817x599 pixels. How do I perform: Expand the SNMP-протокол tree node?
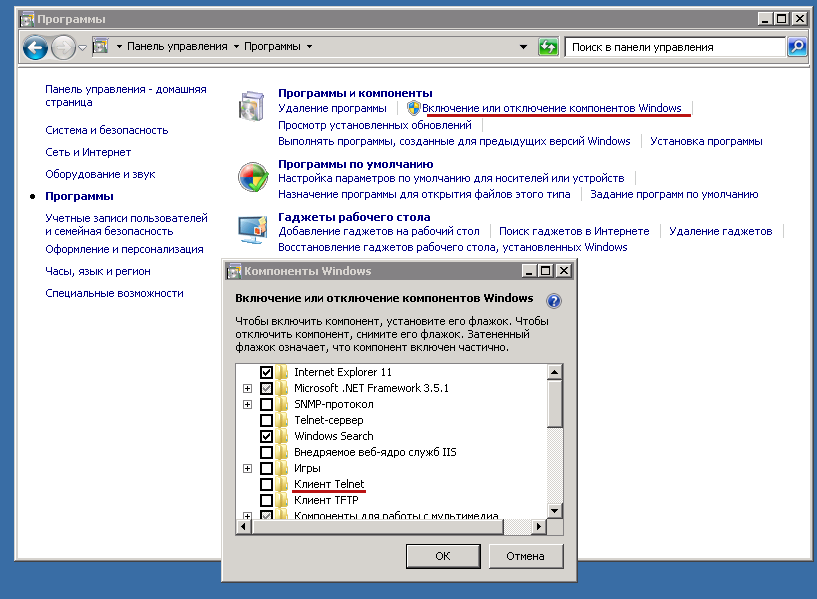[247, 404]
